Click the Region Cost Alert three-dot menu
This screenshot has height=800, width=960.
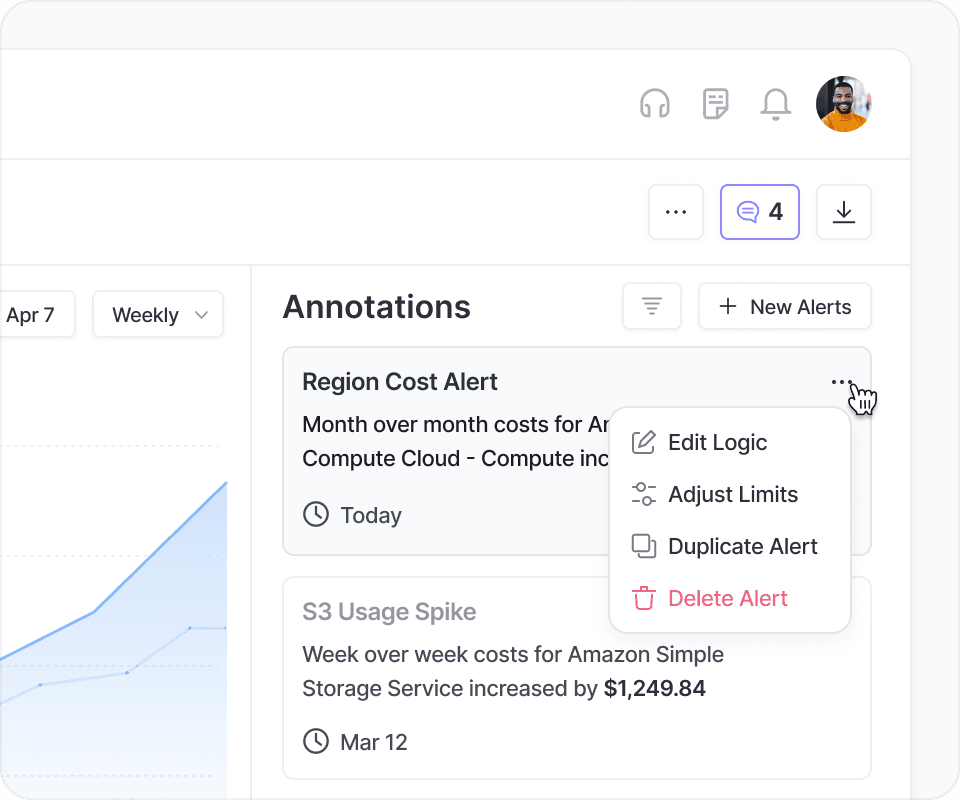[x=842, y=382]
